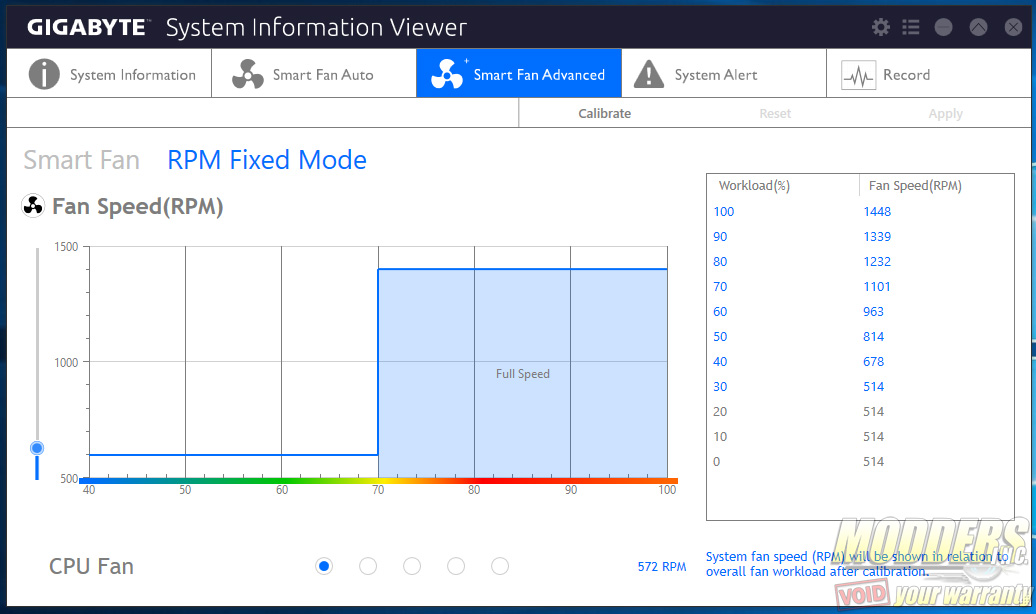Click the 1232 fan speed value
The height and width of the screenshot is (614, 1036).
click(x=877, y=262)
